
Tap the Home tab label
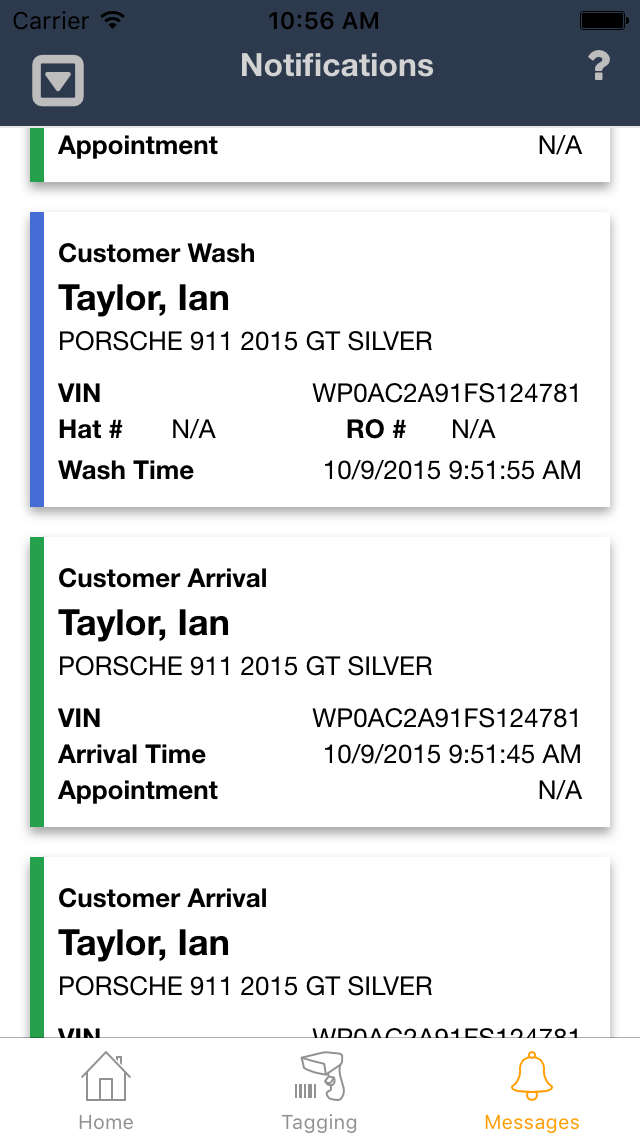click(x=106, y=1122)
